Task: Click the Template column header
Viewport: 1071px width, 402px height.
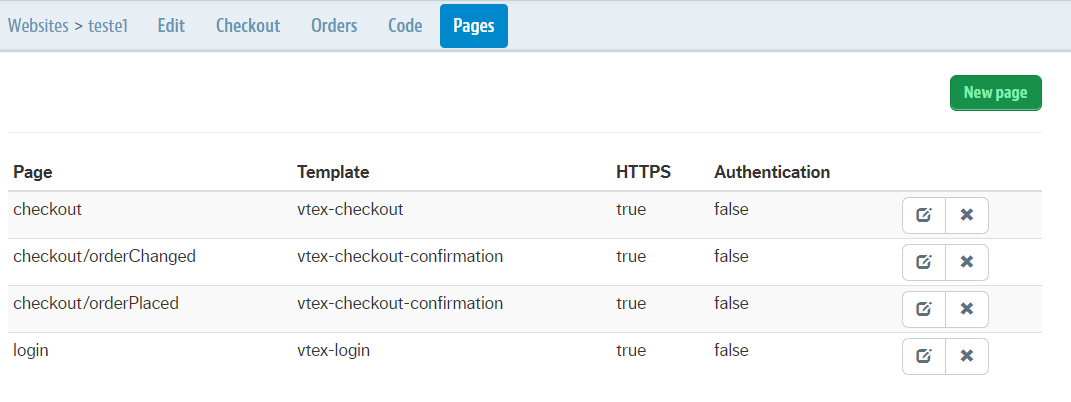Action: pyautogui.click(x=333, y=172)
